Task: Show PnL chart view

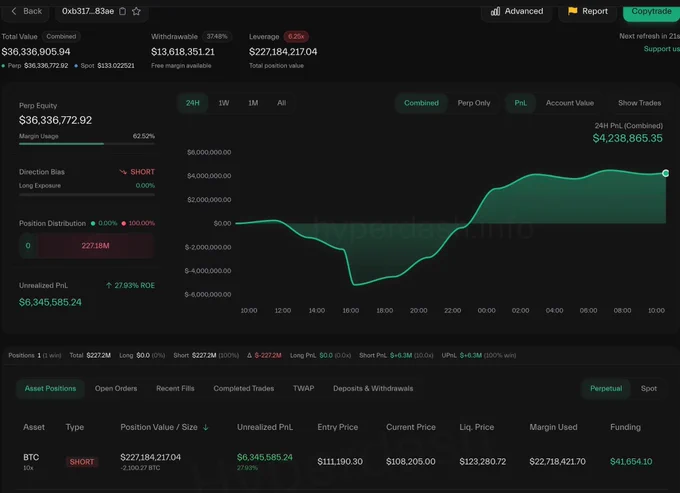Action: coord(520,103)
